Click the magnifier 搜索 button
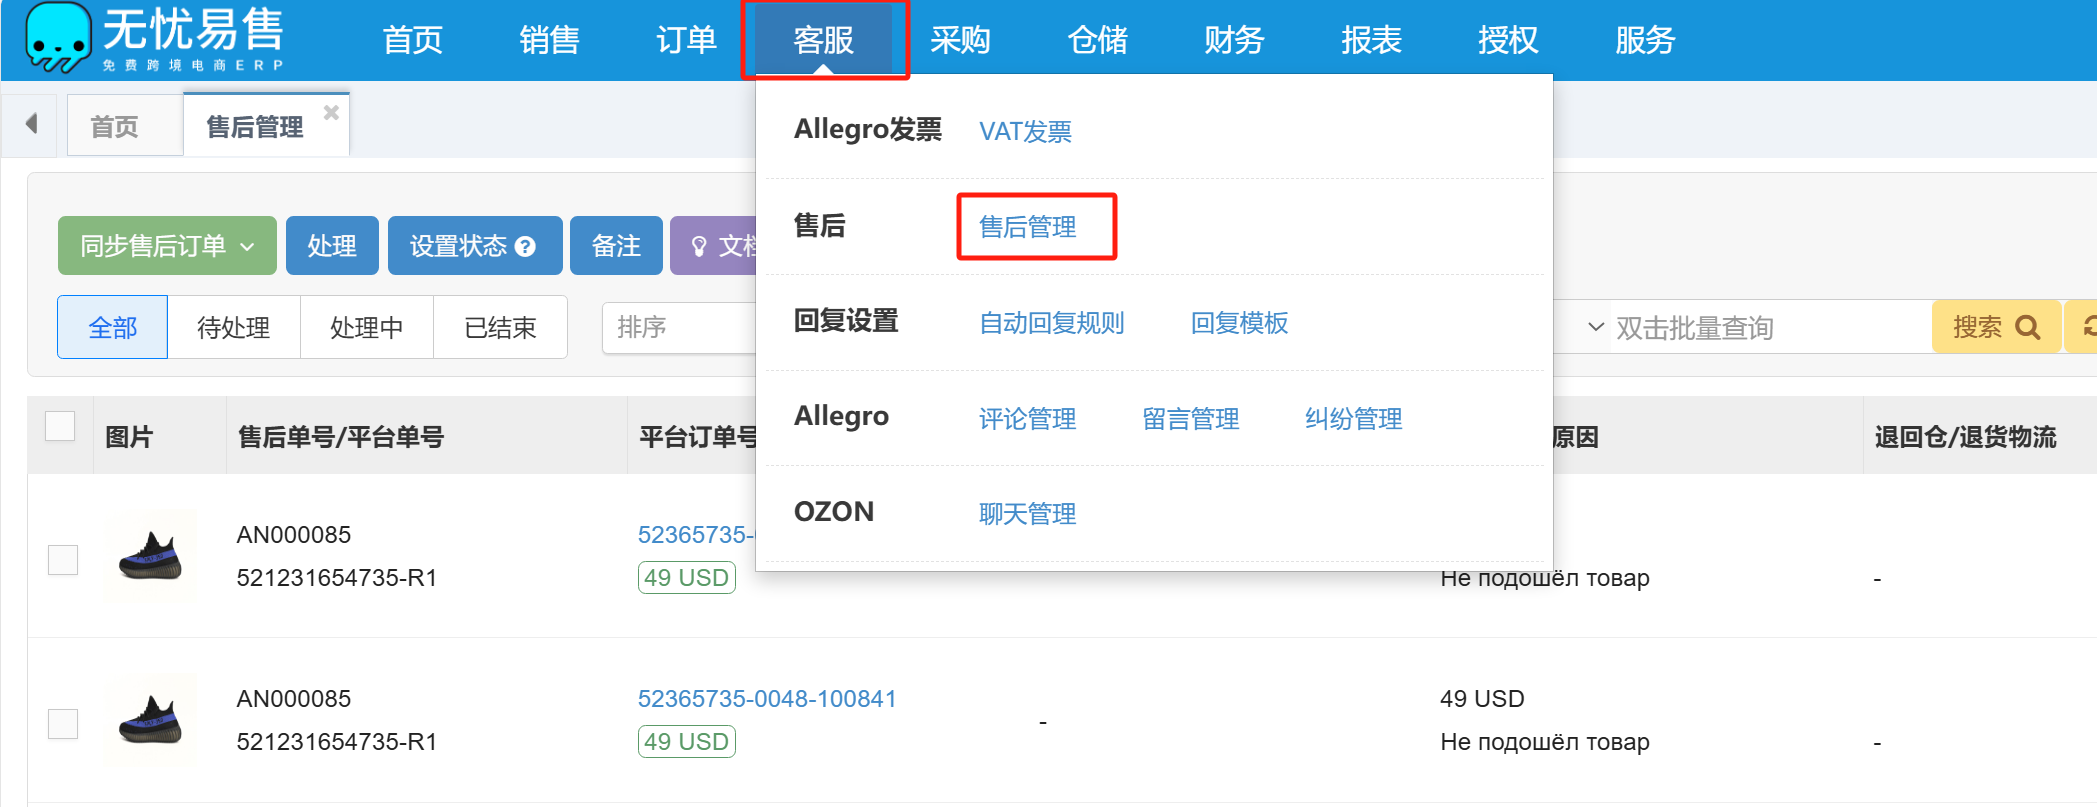 click(x=1995, y=327)
